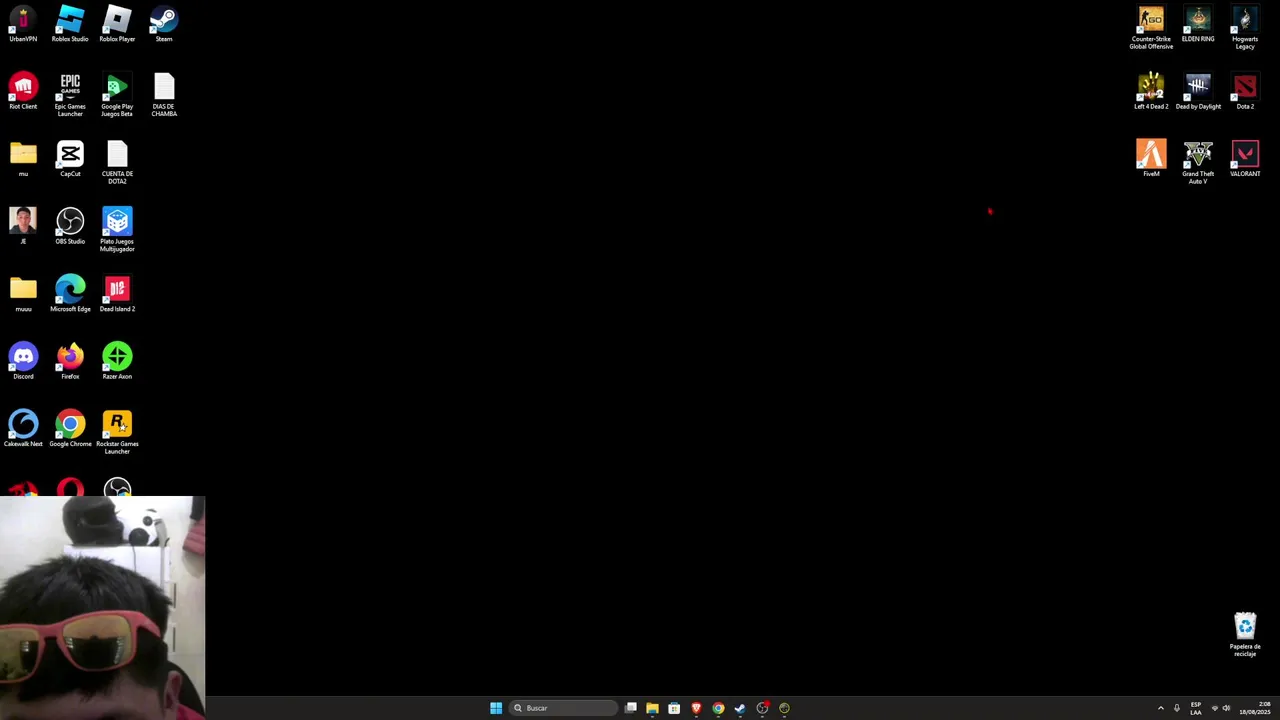Open the clock showing 2:08 and date

tap(1255, 708)
